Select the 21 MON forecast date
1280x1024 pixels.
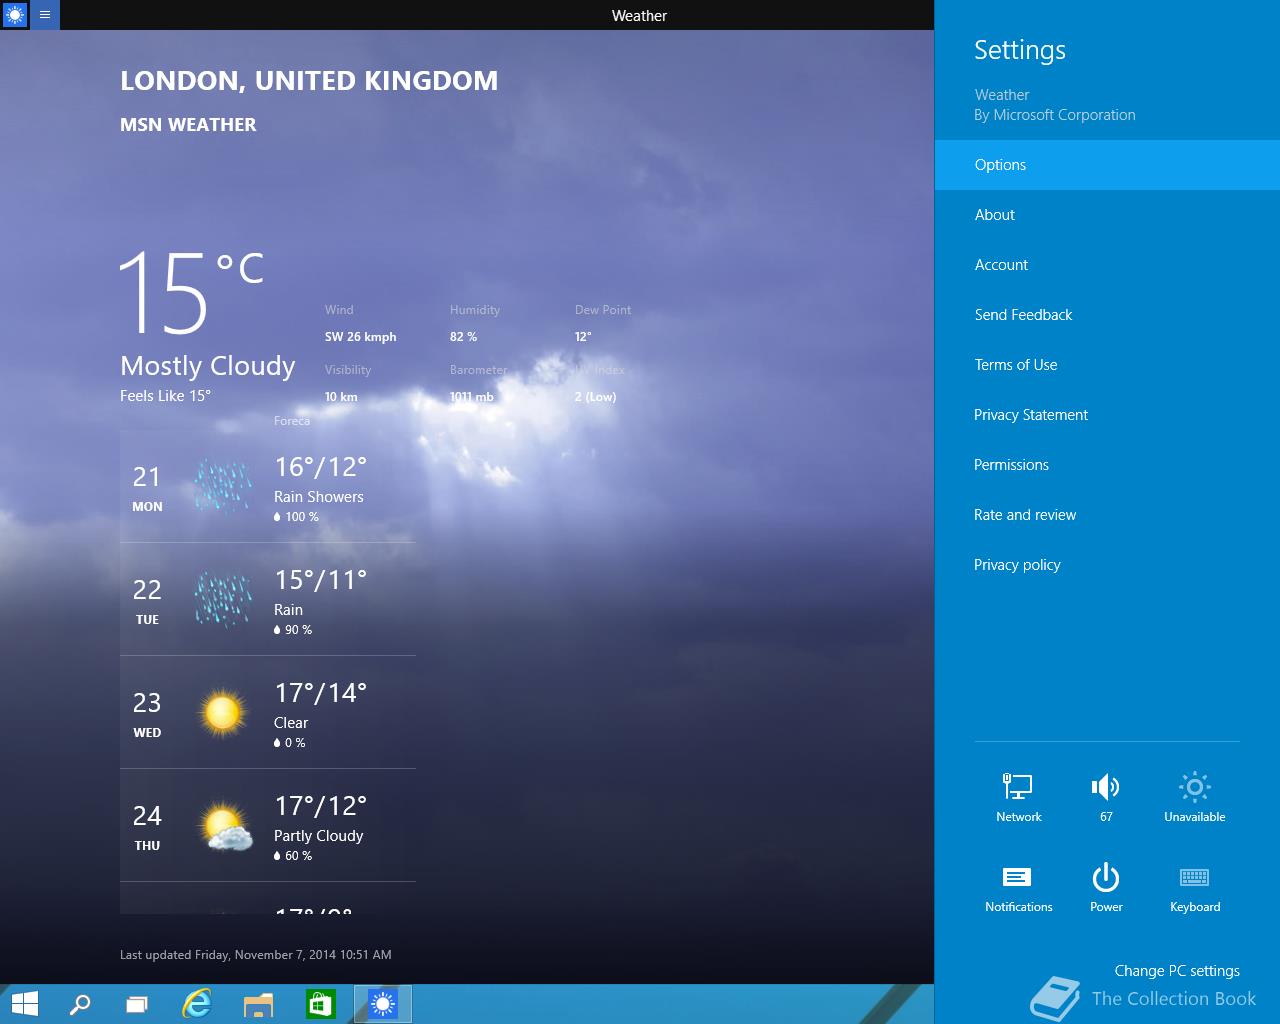[147, 488]
